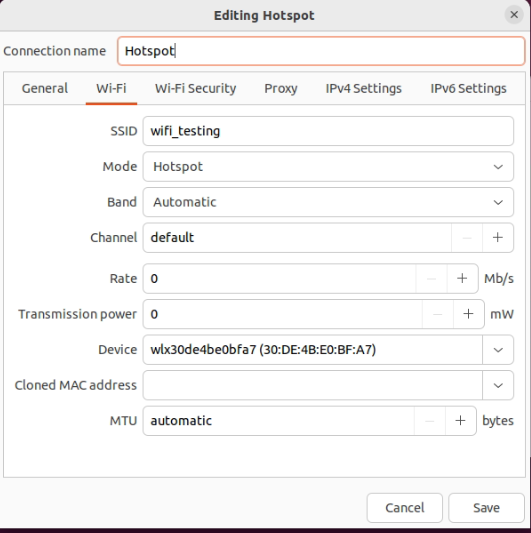This screenshot has width=531, height=533.
Task: Switch to the General tab
Action: coord(45,89)
